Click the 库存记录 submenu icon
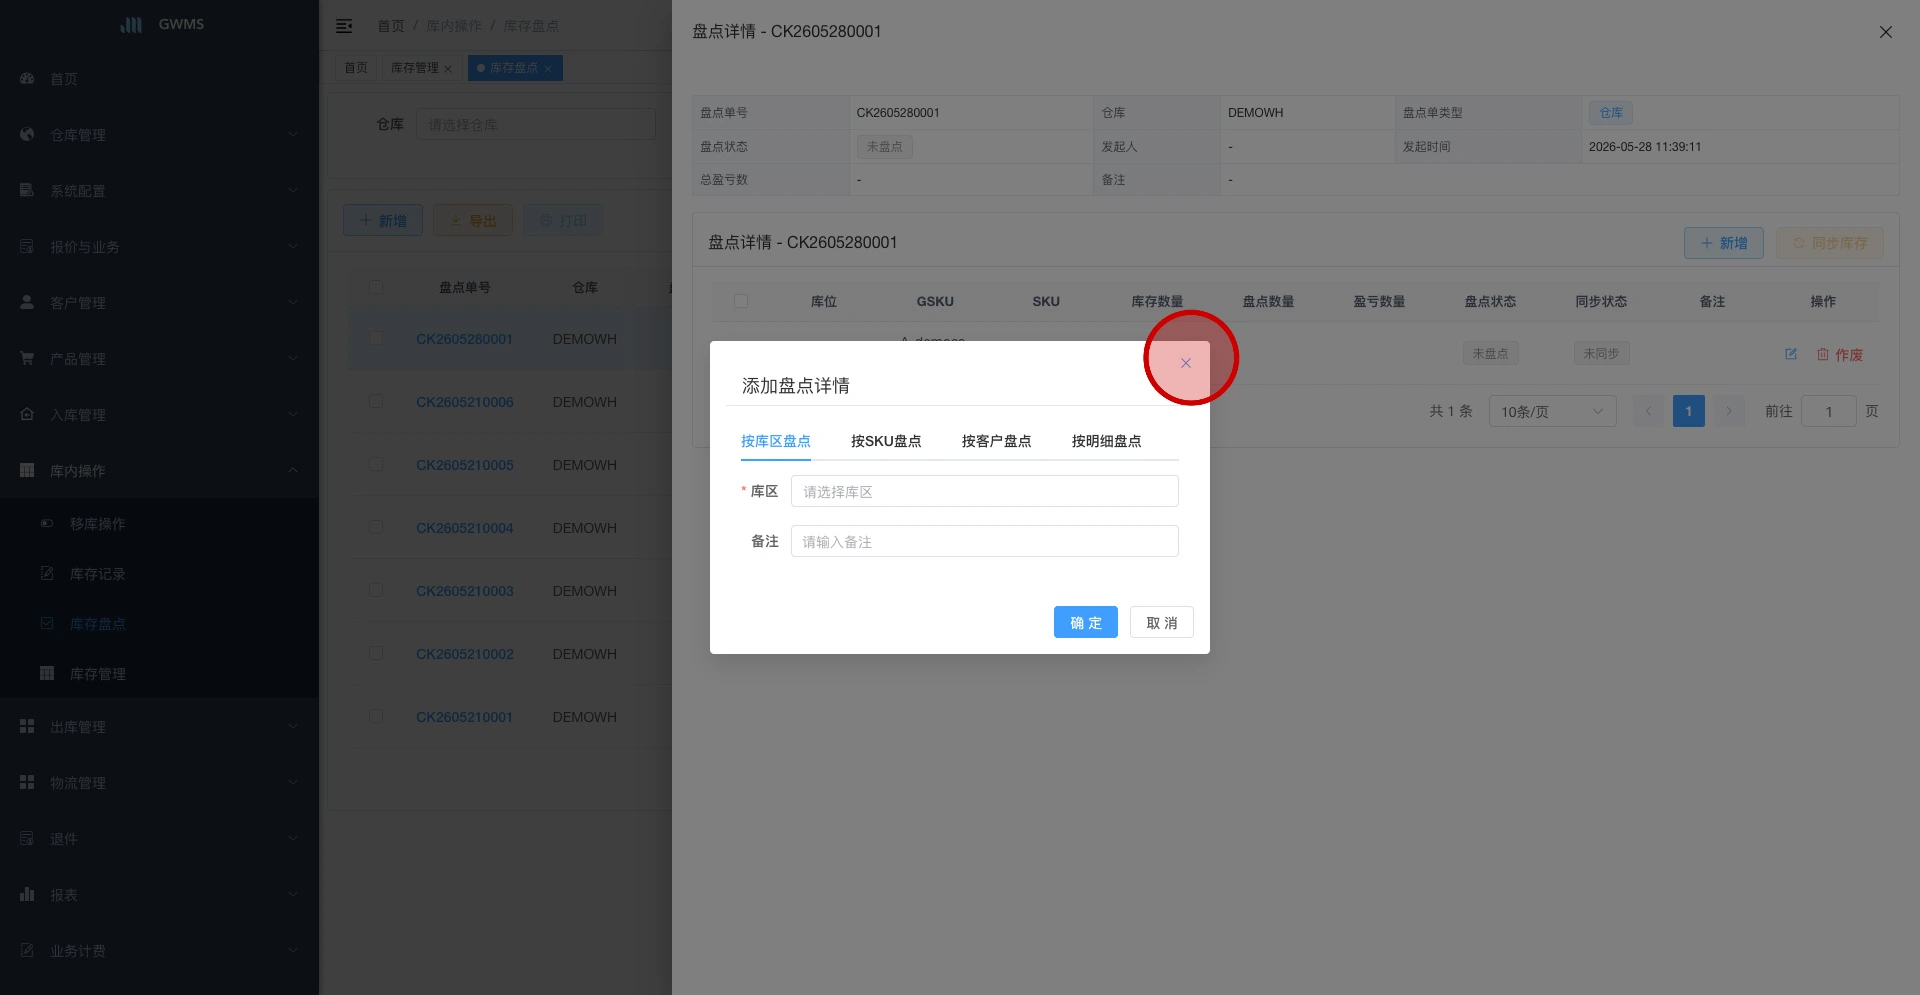 47,573
